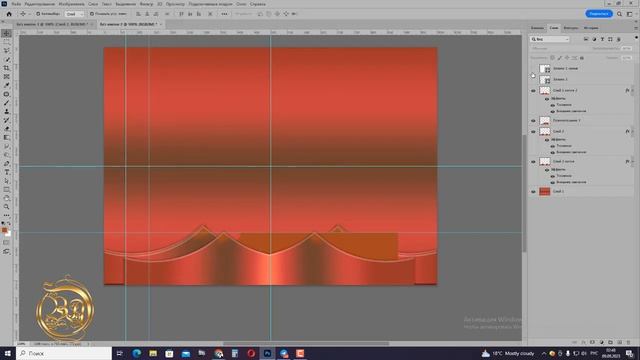The width and height of the screenshot is (640, 360).
Task: Select the Hand tool
Action: tap(7, 198)
